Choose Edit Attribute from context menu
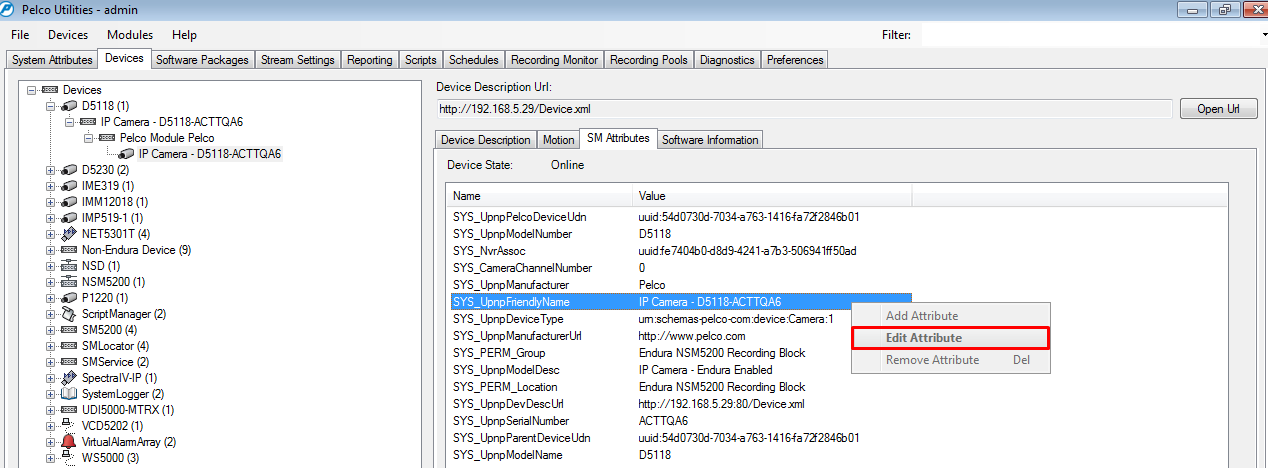 tap(950, 338)
